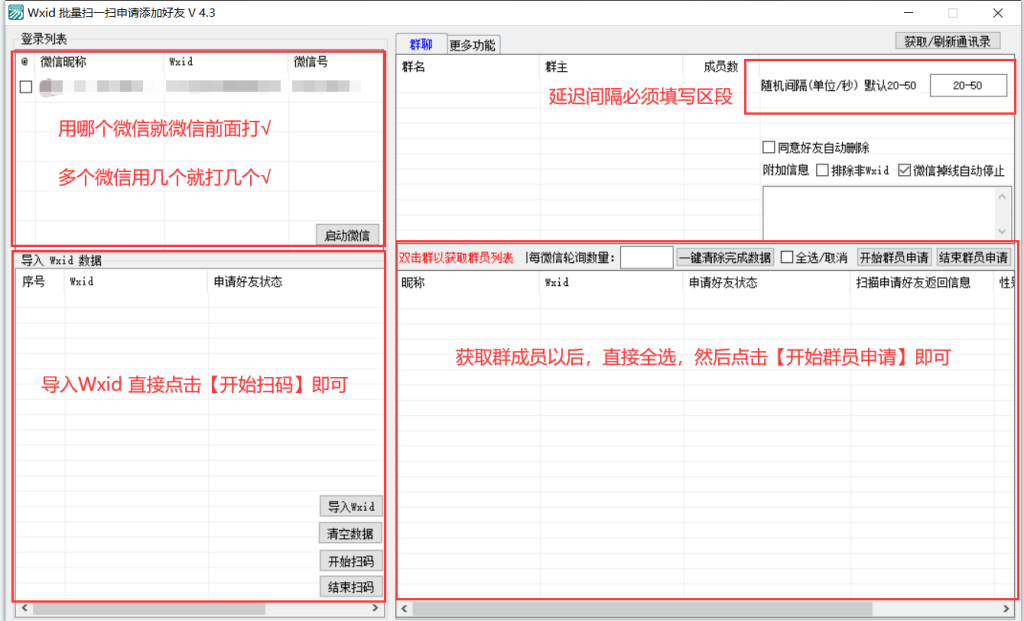Click the app logo icon in title bar
Viewport: 1024px width, 621px height.
[x=16, y=13]
